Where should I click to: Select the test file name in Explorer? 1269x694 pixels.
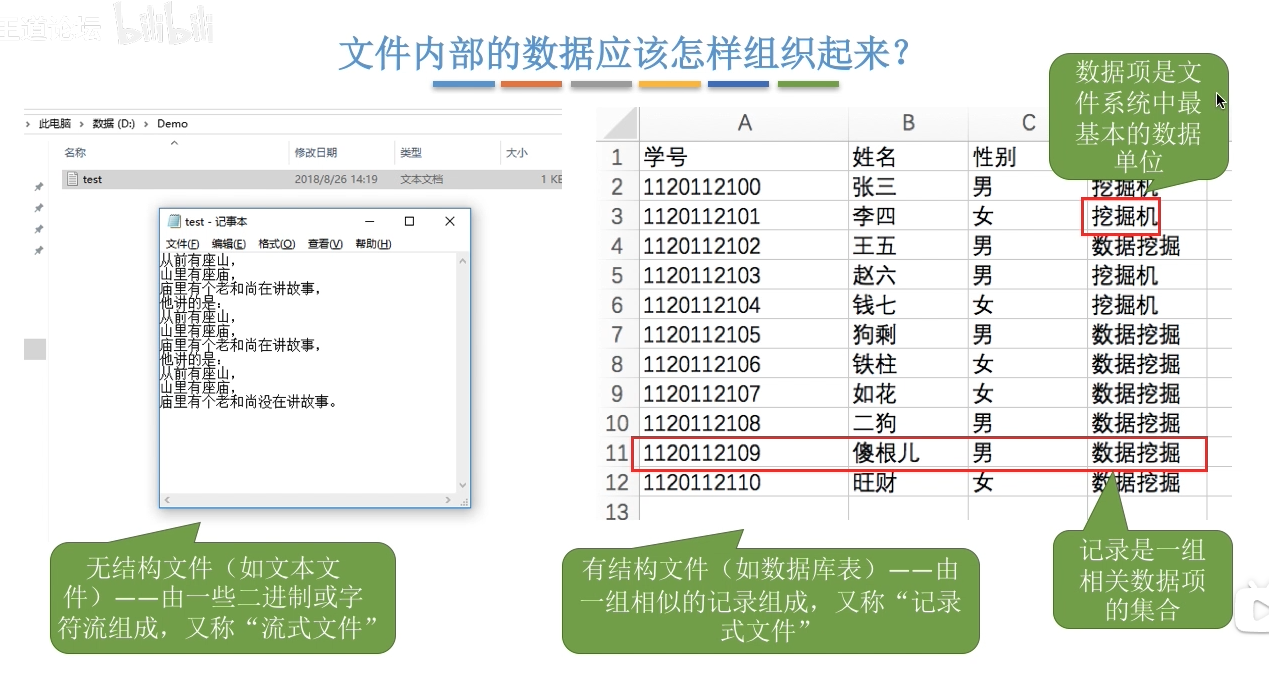pyautogui.click(x=92, y=179)
